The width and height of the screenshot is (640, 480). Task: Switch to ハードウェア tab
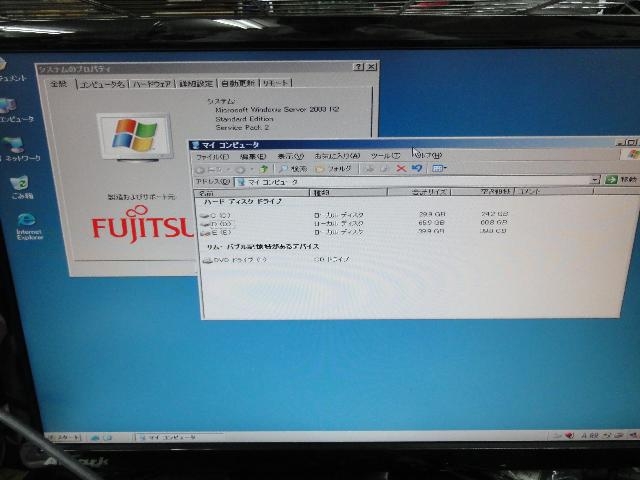click(152, 84)
